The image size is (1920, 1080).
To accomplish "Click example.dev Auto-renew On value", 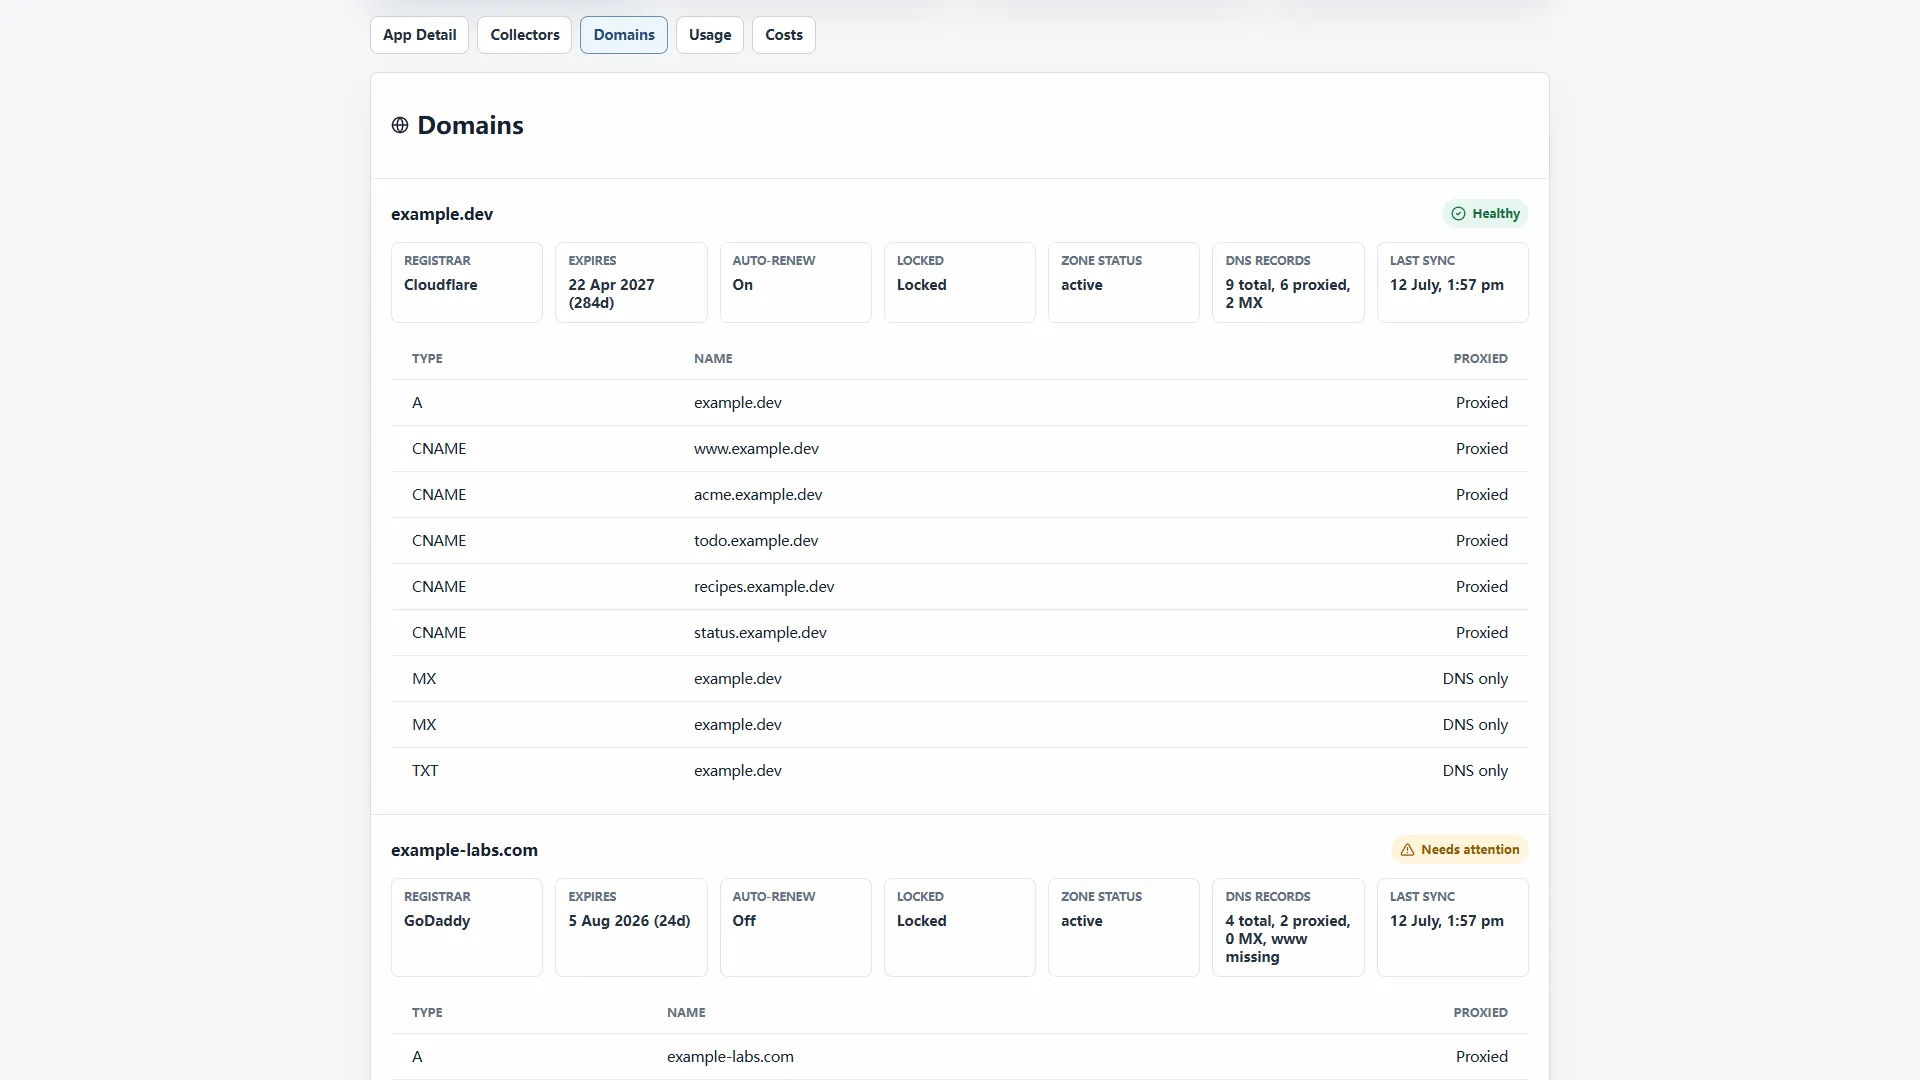I will click(742, 285).
